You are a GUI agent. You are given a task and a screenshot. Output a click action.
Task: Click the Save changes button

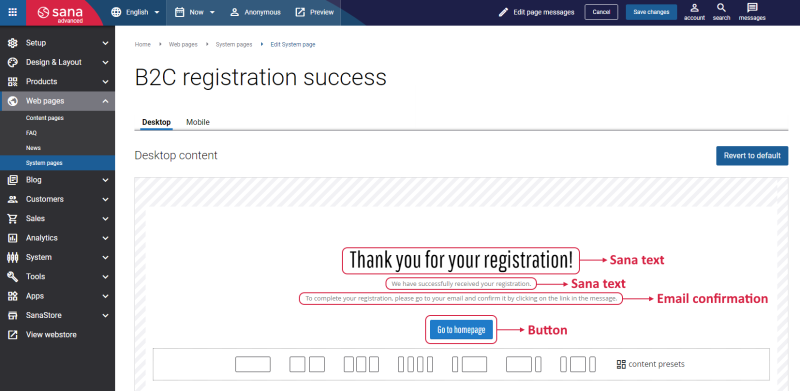pos(651,12)
